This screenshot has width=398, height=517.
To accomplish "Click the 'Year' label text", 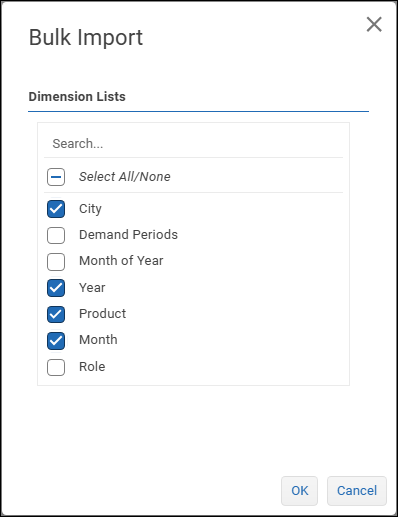I will (x=92, y=288).
